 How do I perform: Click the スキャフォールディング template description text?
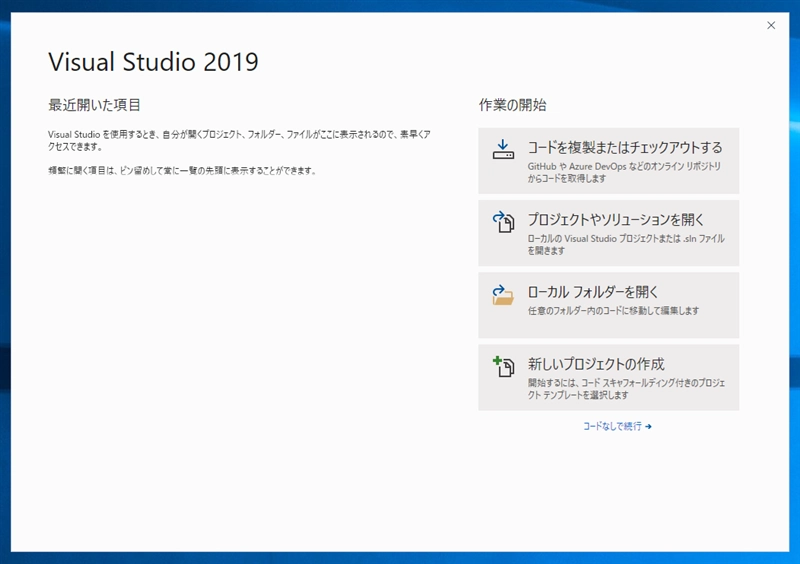pyautogui.click(x=627, y=389)
